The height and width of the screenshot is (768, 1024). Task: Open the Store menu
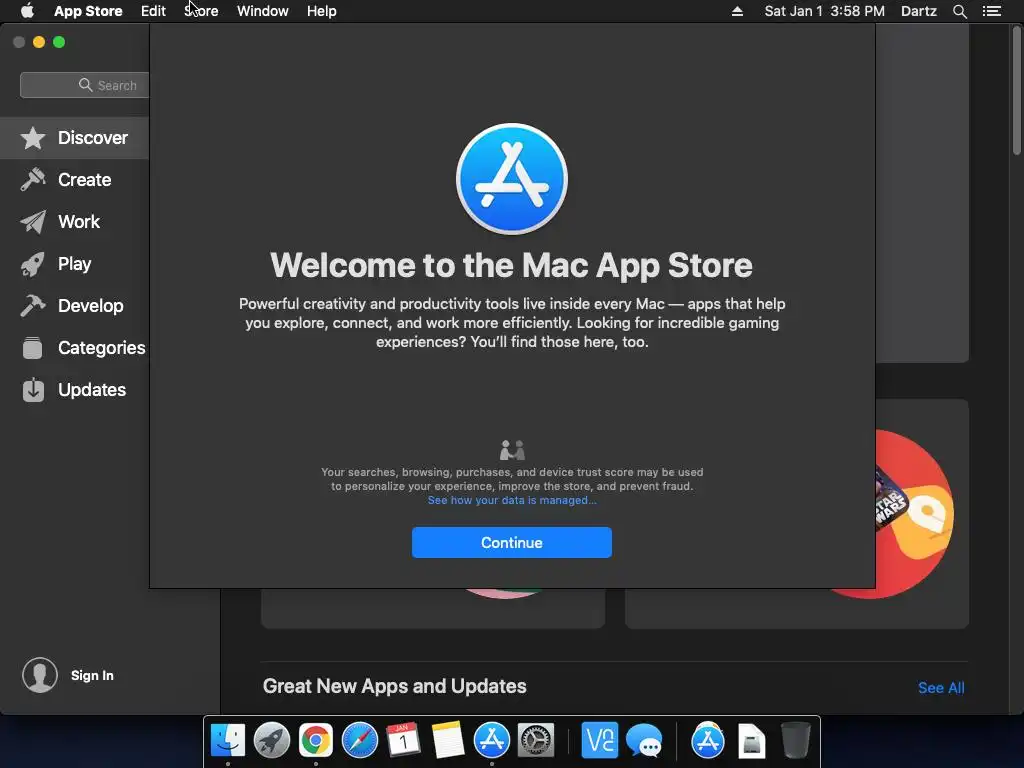coord(201,11)
